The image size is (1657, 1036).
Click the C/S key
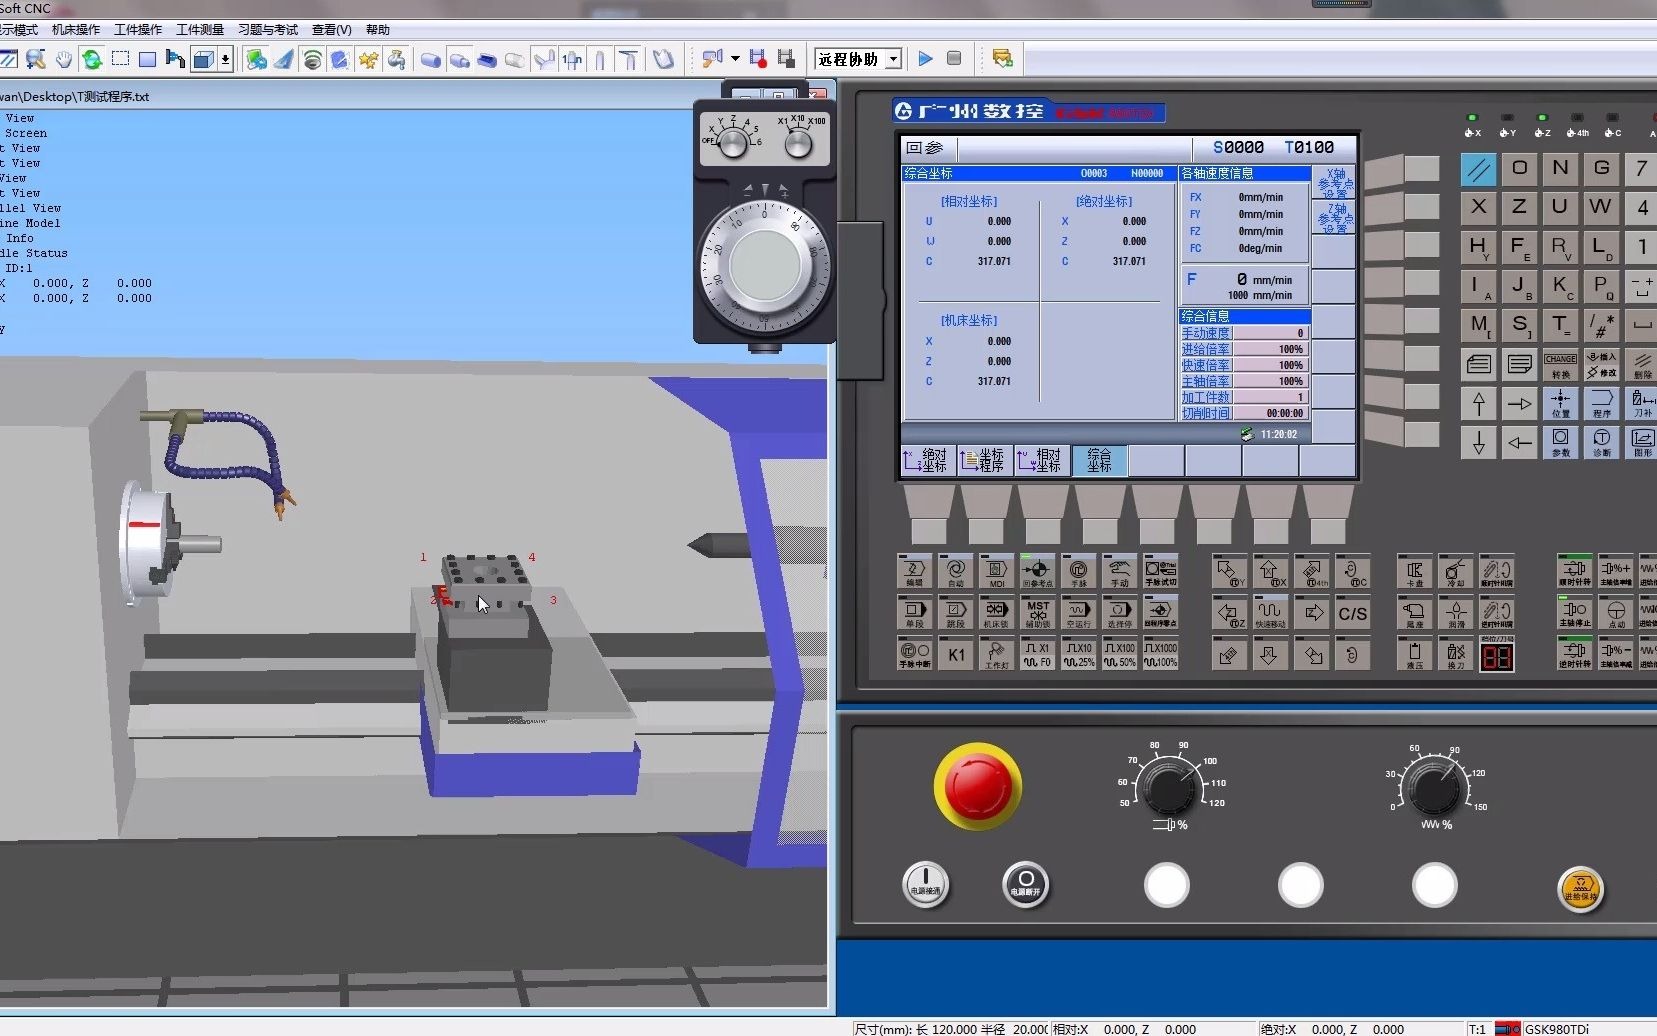tap(1352, 612)
